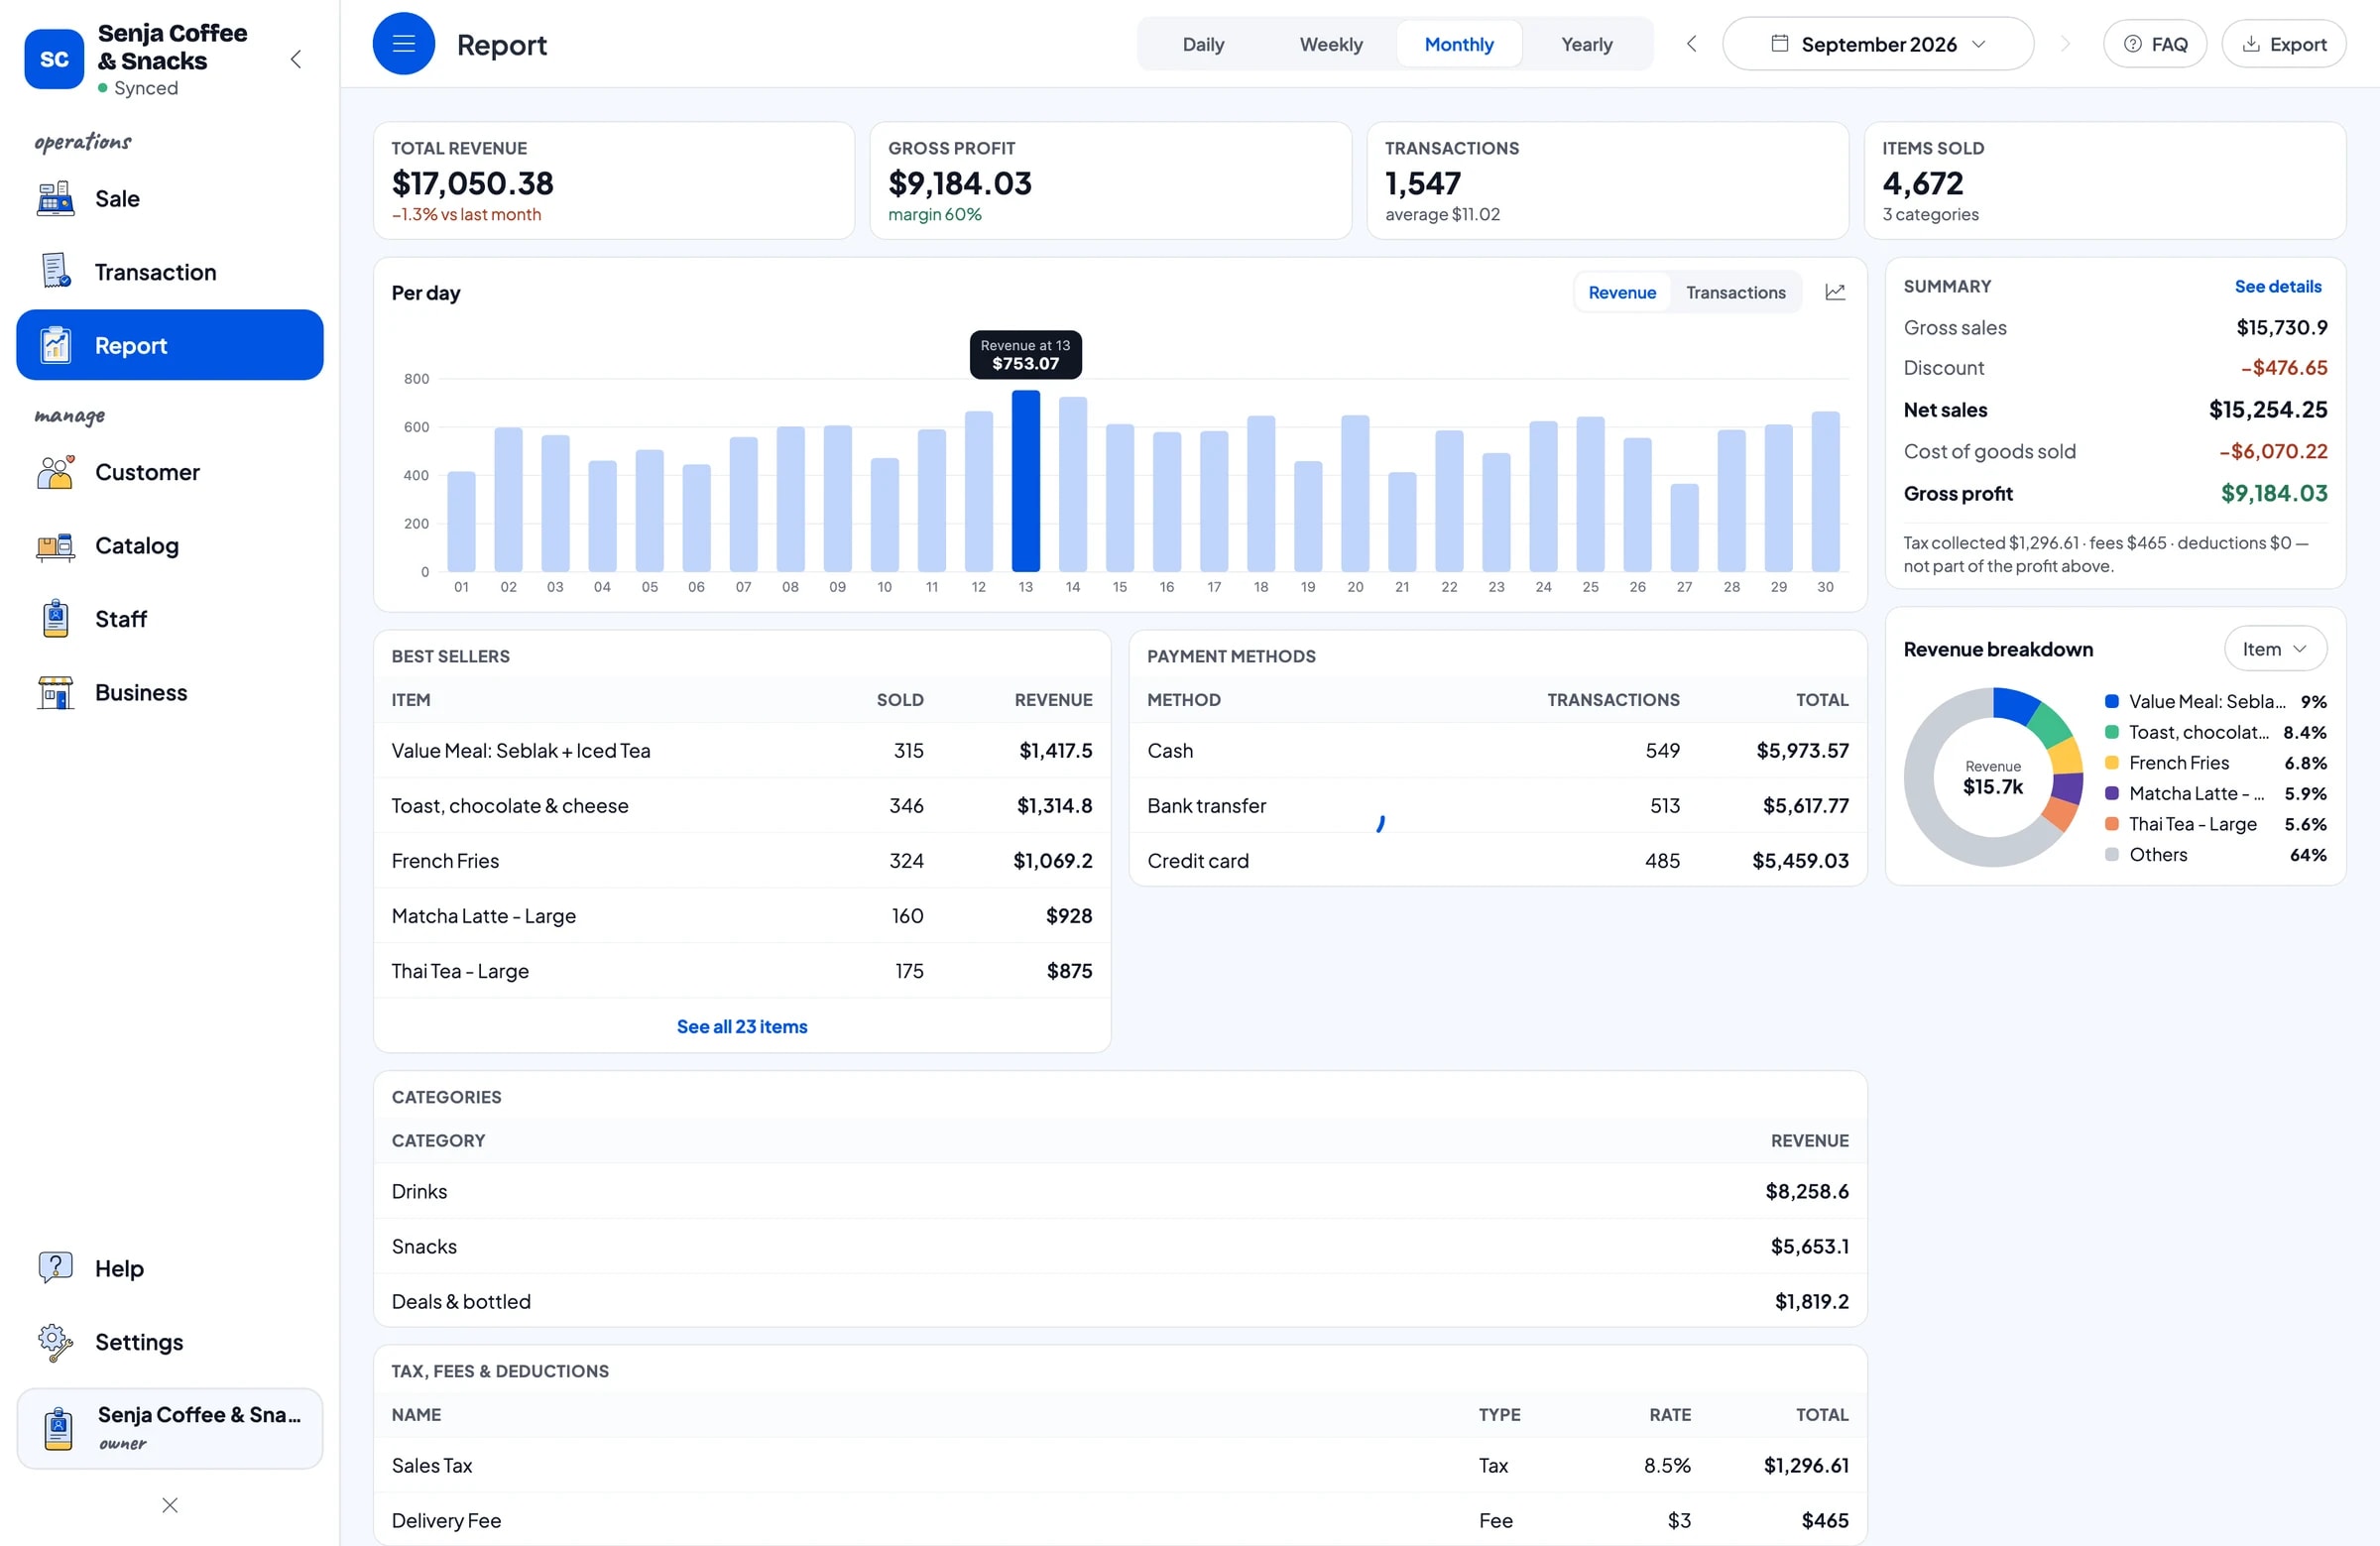This screenshot has height=1546, width=2380.
Task: Click See details in Summary
Action: 2277,287
